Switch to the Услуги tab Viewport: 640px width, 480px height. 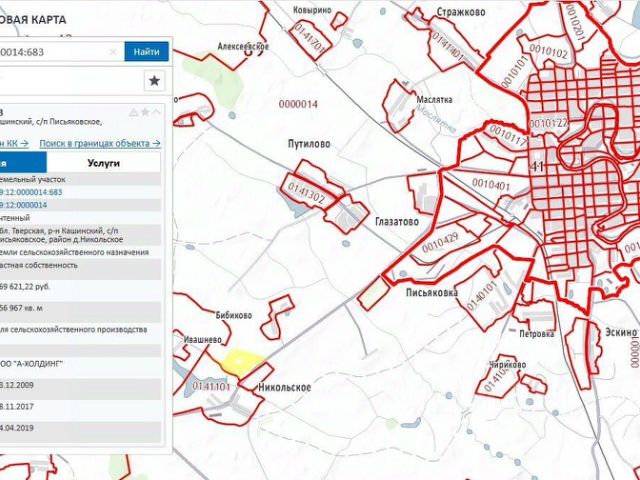pyautogui.click(x=104, y=163)
